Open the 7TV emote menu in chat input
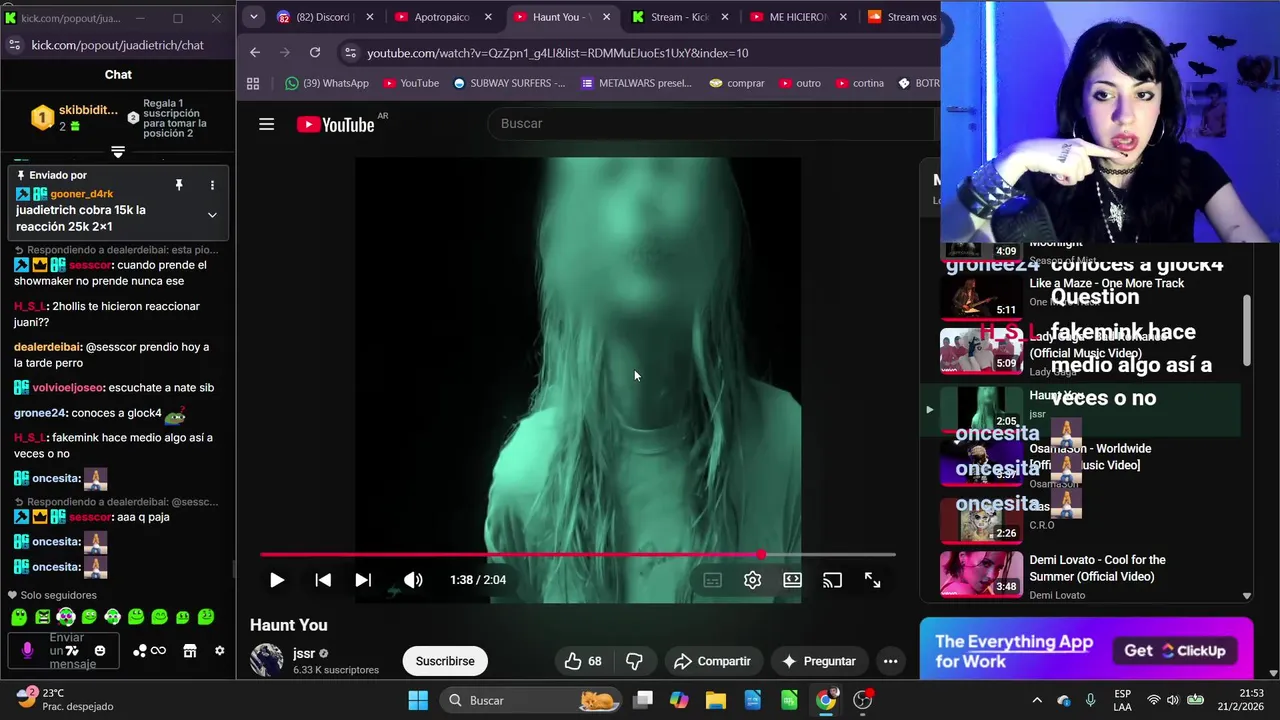 coord(72,651)
